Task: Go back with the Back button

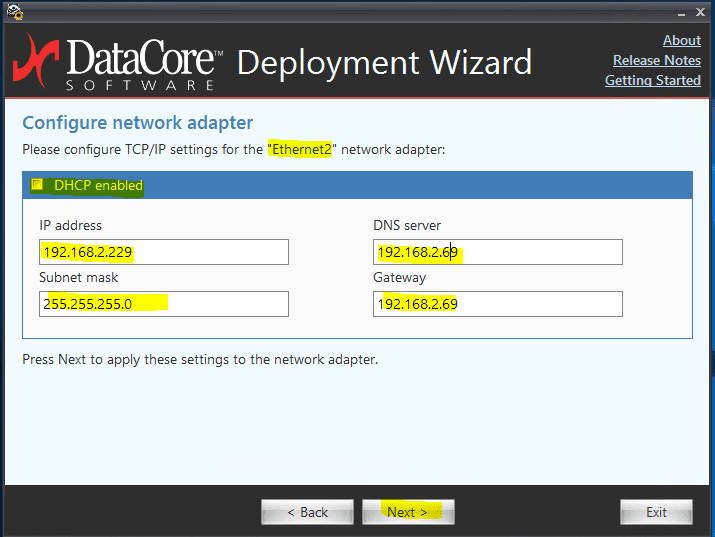Action: (x=307, y=512)
